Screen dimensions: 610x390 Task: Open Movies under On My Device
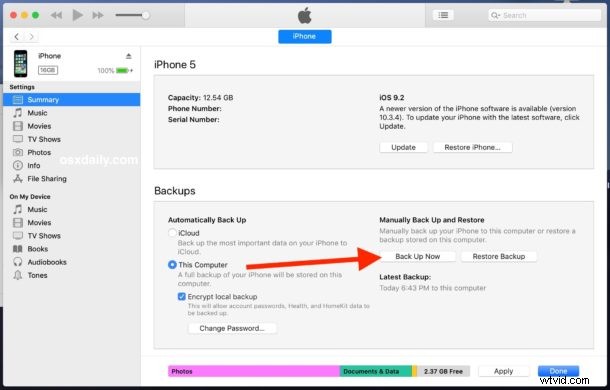[72, 223]
